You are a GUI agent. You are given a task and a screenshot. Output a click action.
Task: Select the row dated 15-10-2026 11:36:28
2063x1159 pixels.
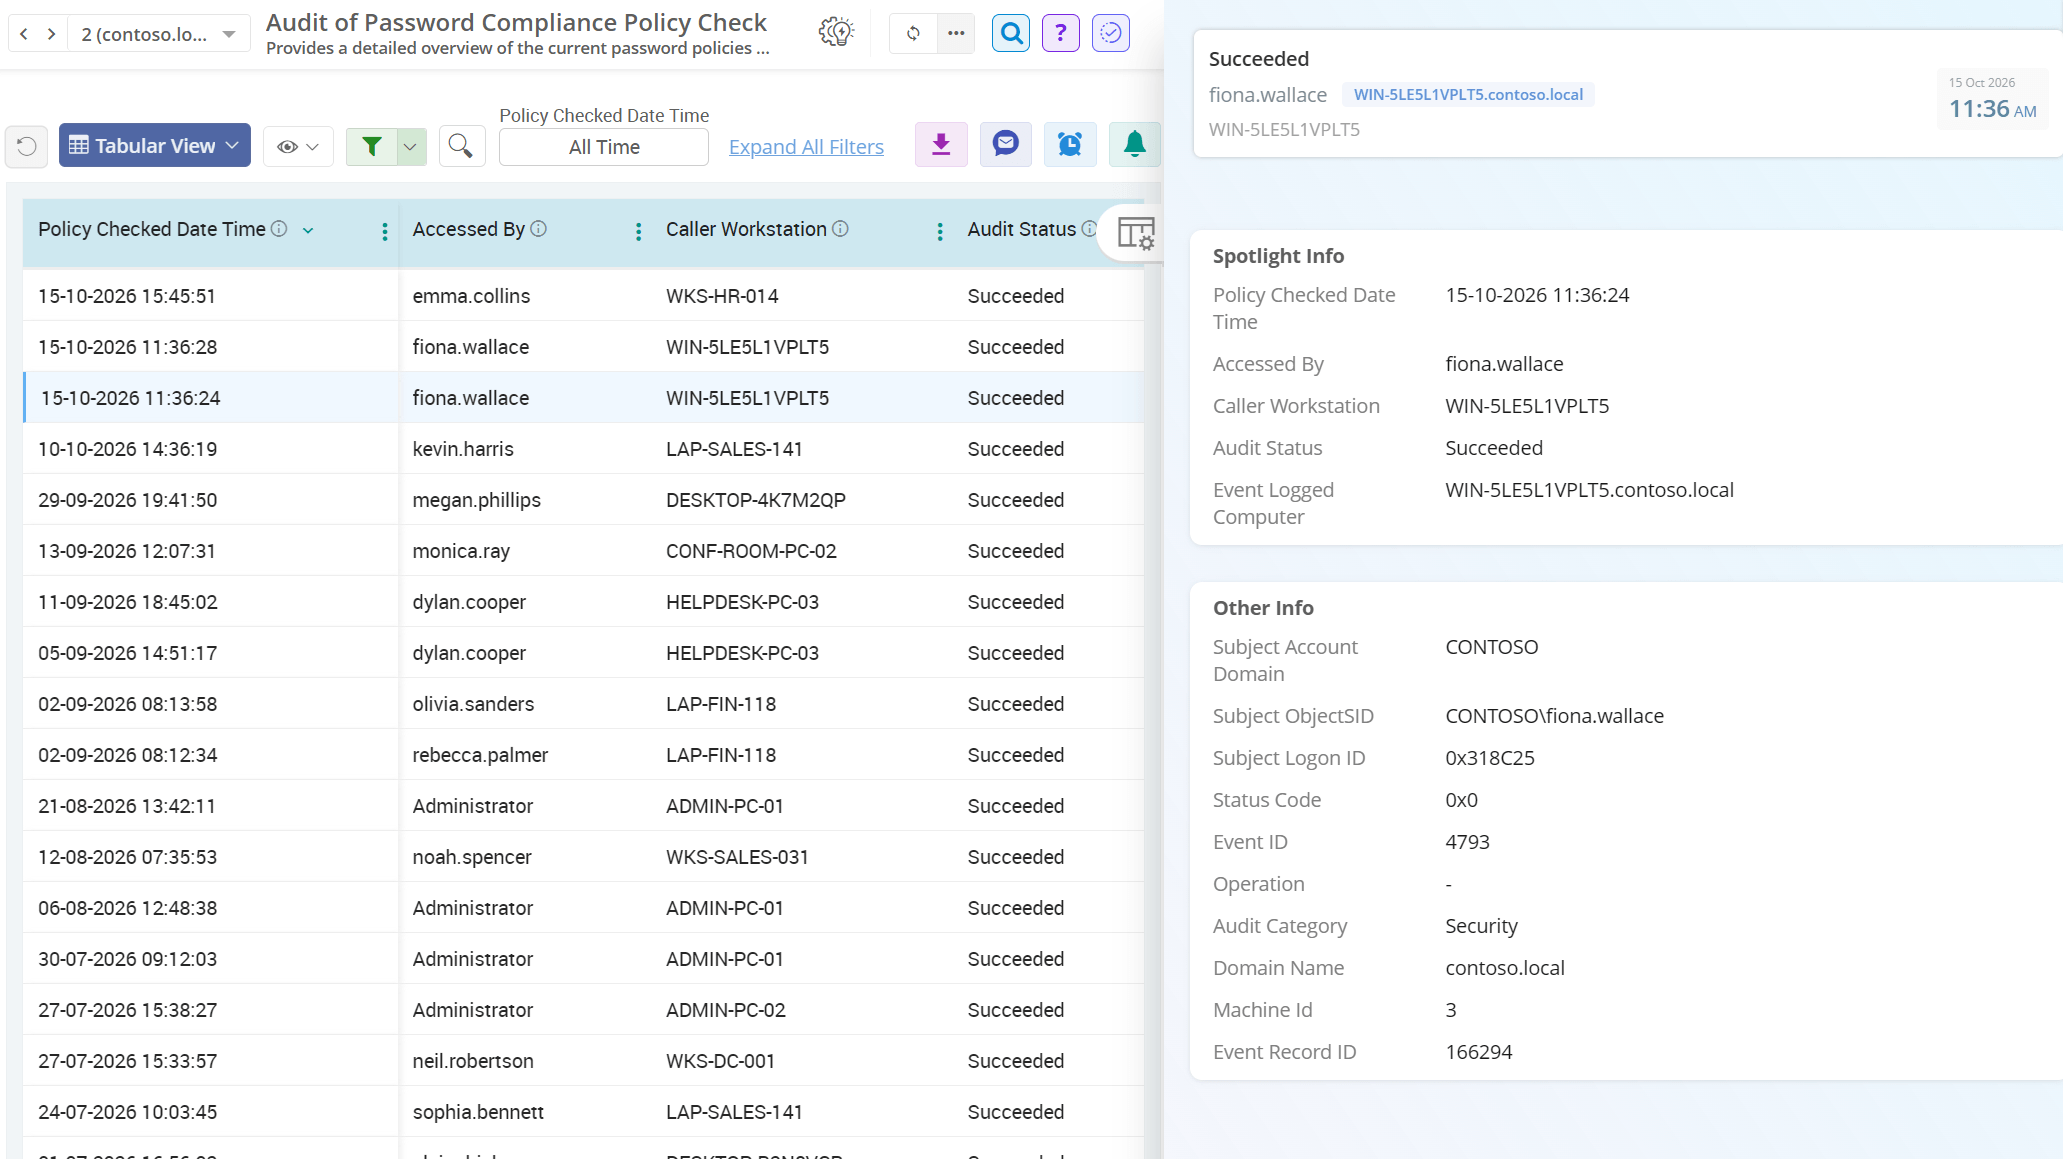pos(583,347)
